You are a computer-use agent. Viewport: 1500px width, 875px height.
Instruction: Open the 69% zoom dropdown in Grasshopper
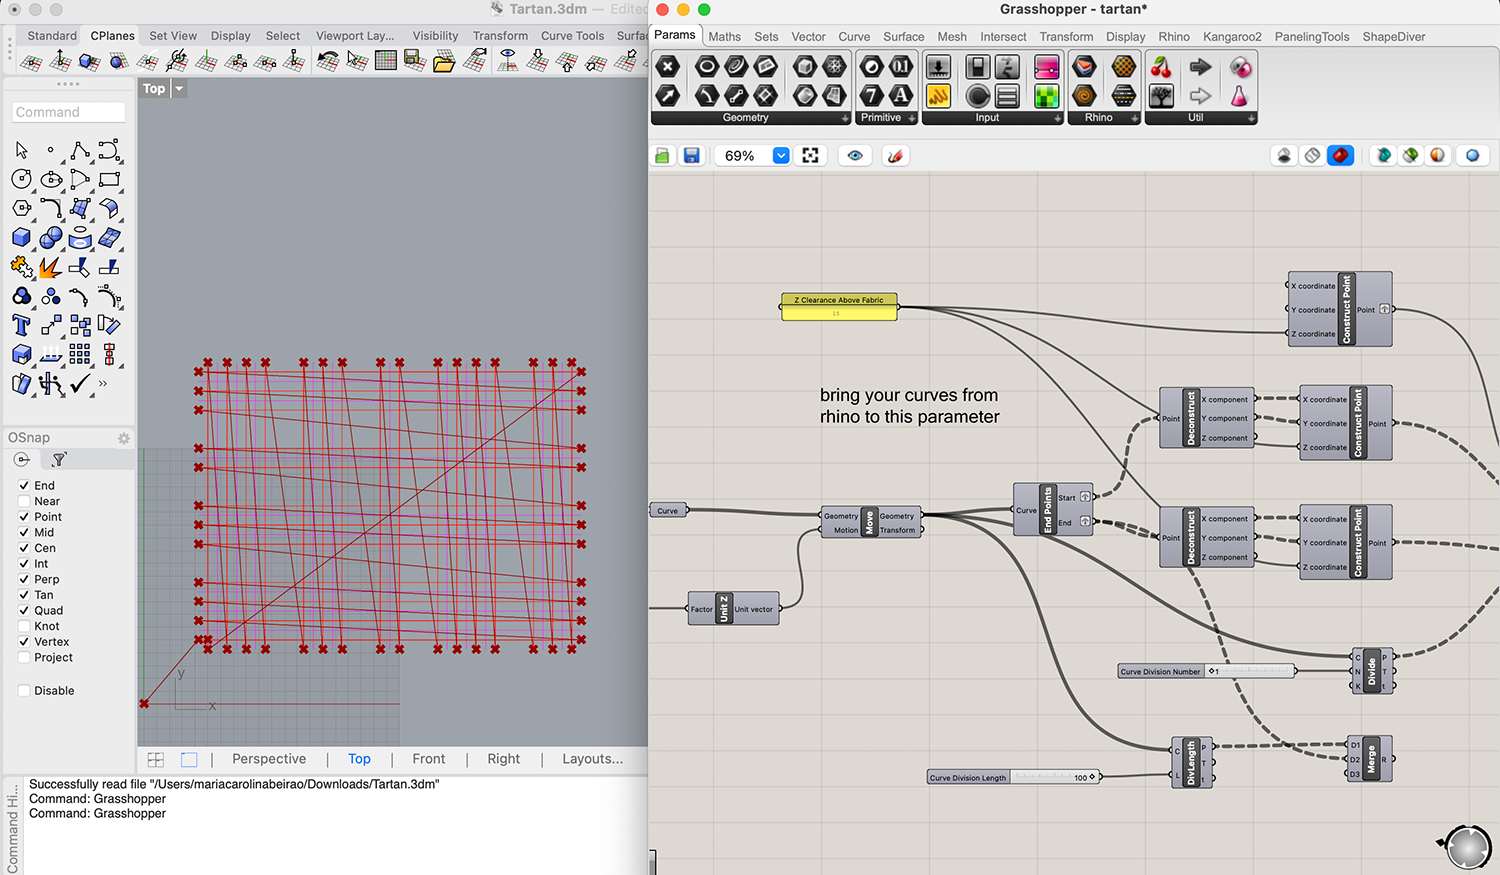pyautogui.click(x=781, y=156)
